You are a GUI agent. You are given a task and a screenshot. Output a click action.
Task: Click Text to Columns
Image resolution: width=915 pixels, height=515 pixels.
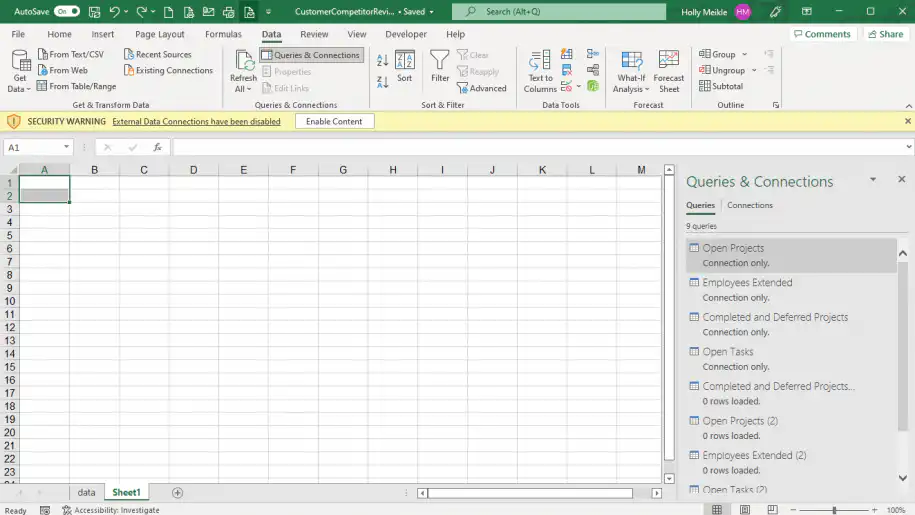(540, 72)
